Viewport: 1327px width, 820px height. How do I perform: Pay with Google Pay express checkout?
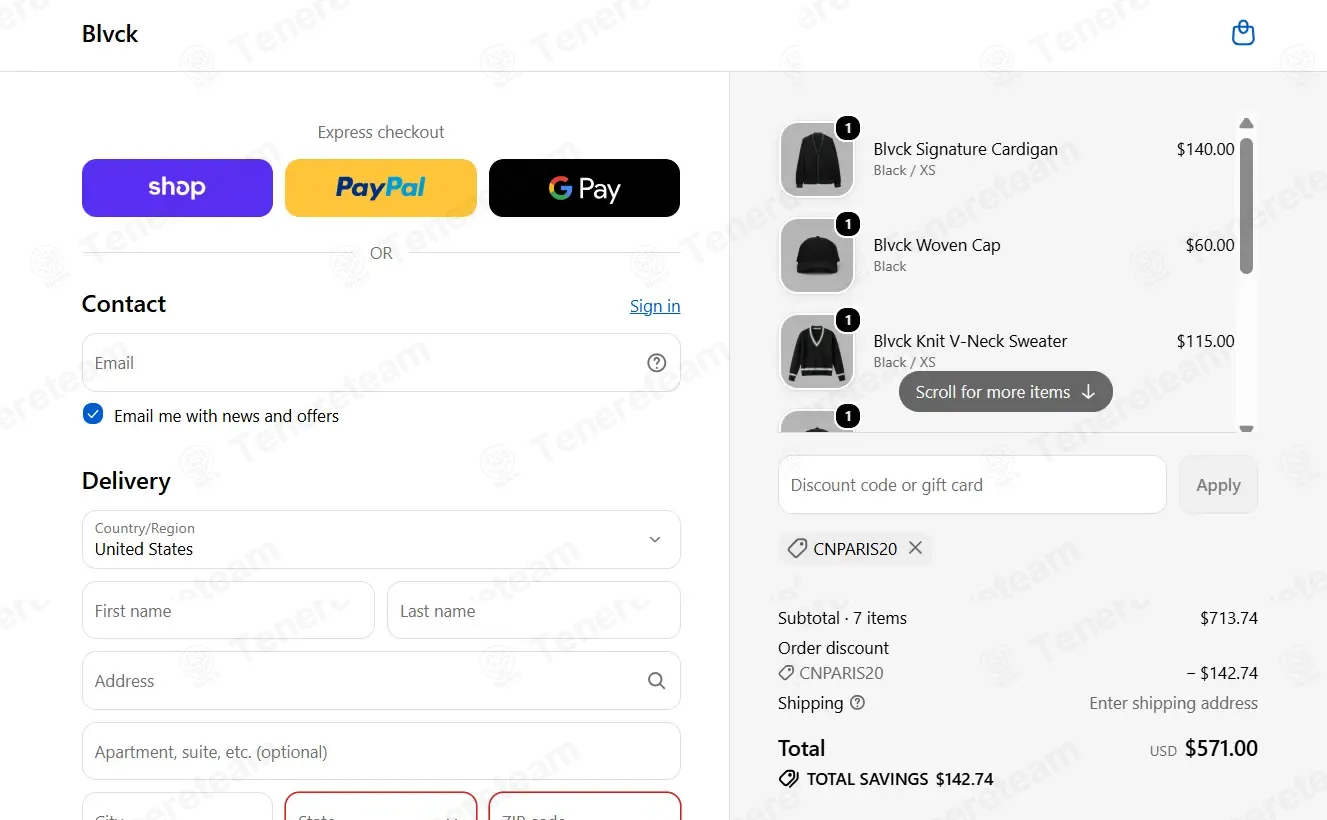point(584,188)
